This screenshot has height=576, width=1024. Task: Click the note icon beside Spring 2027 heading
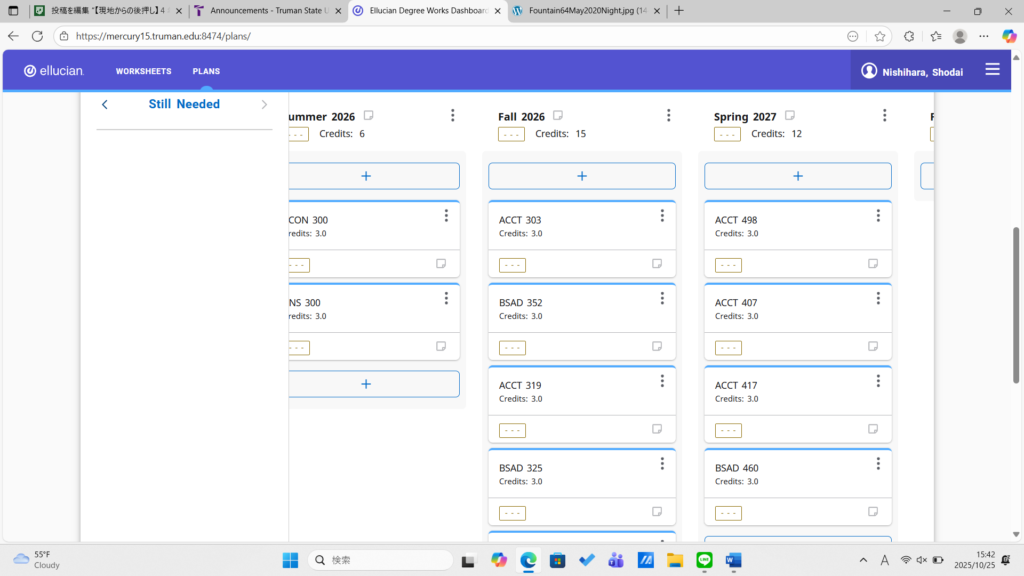tap(790, 116)
